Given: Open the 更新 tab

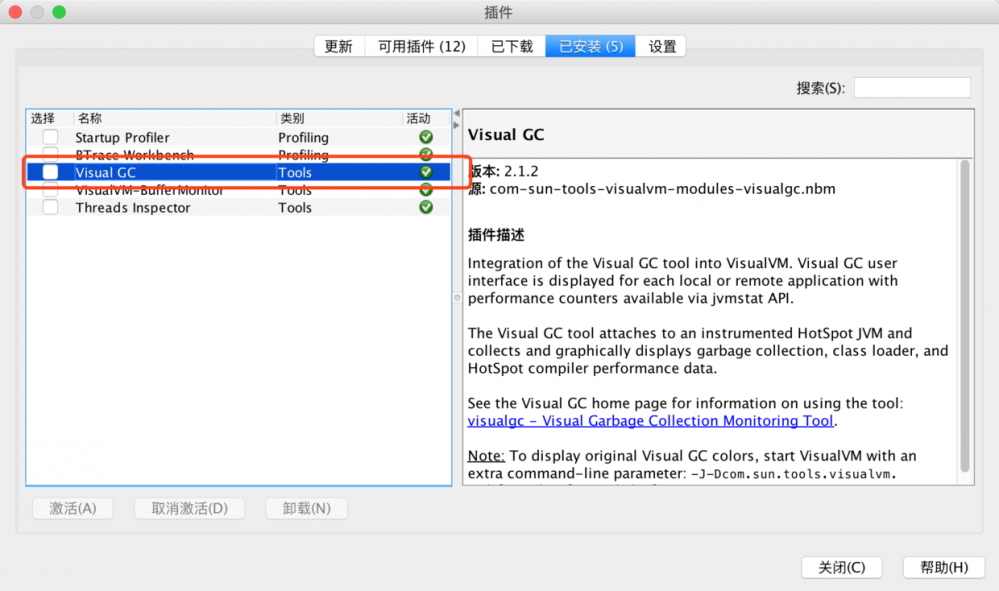Looking at the screenshot, I should [339, 45].
